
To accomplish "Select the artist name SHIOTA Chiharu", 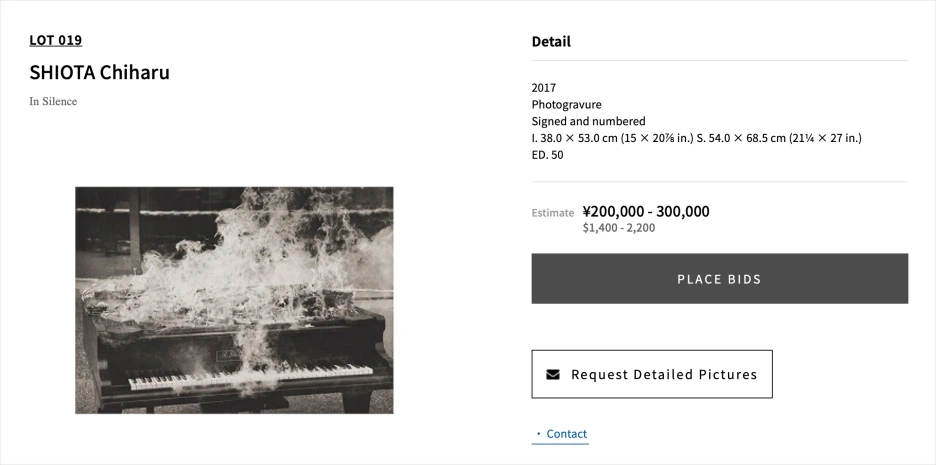I will [x=100, y=73].
